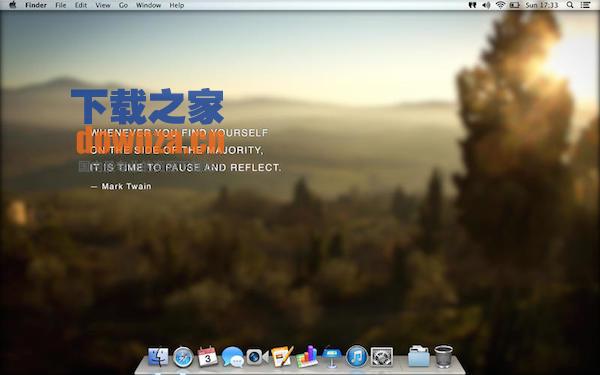Launch FaceTime from the Dock
600x375 pixels.
pyautogui.click(x=257, y=357)
